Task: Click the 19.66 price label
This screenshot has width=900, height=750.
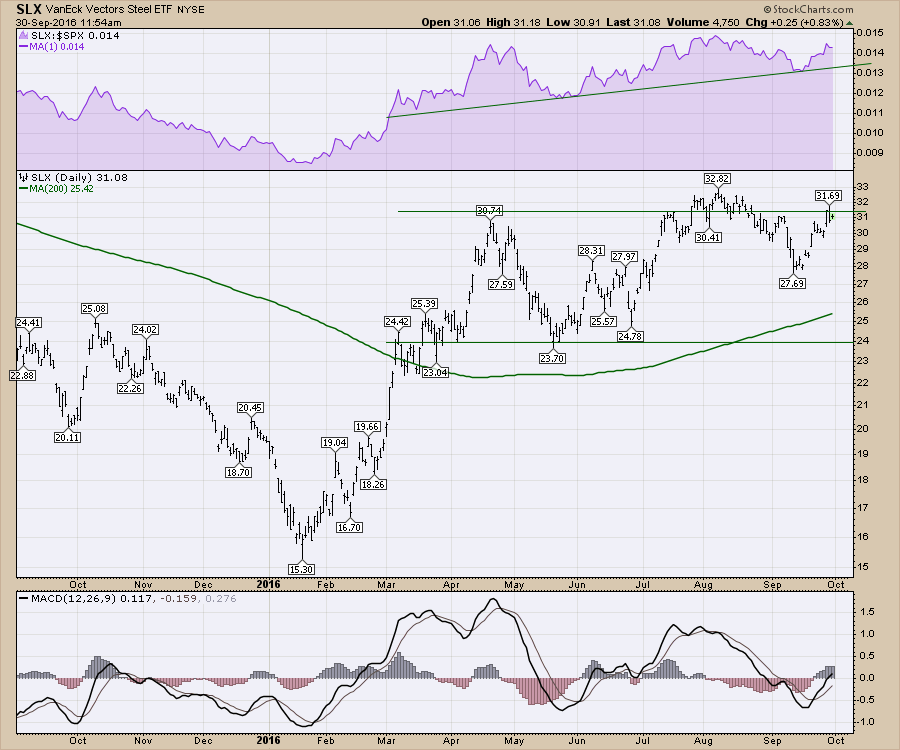Action: [x=367, y=426]
